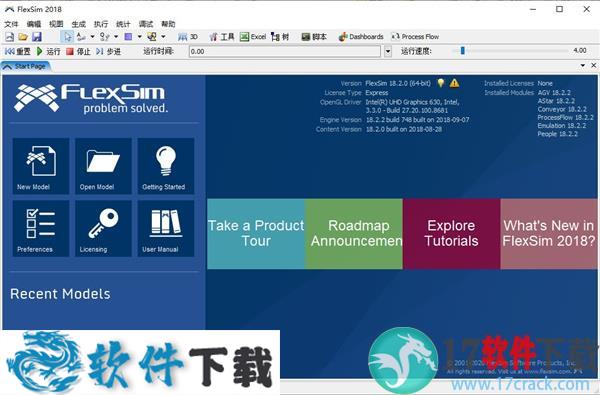Open the 统计 (Statistics) menu
Viewport: 600px width, 395px height.
[123, 24]
